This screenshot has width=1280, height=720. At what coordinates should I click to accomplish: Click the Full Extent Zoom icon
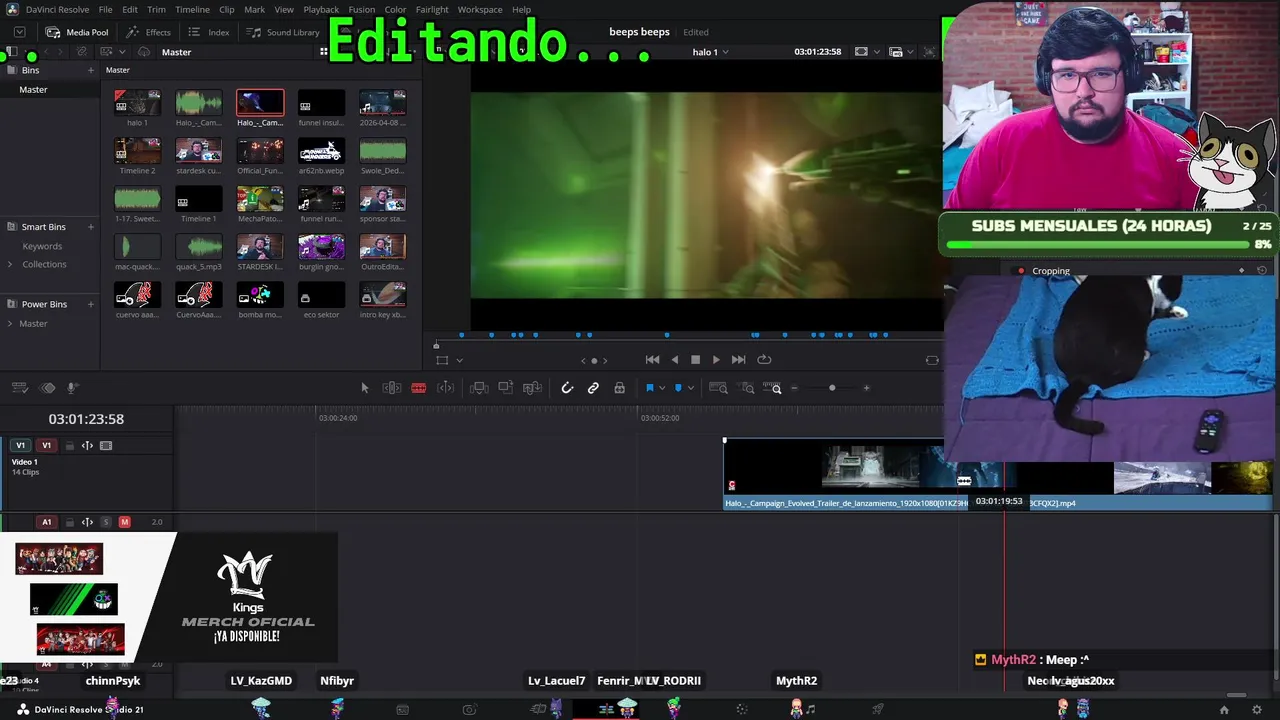(718, 388)
